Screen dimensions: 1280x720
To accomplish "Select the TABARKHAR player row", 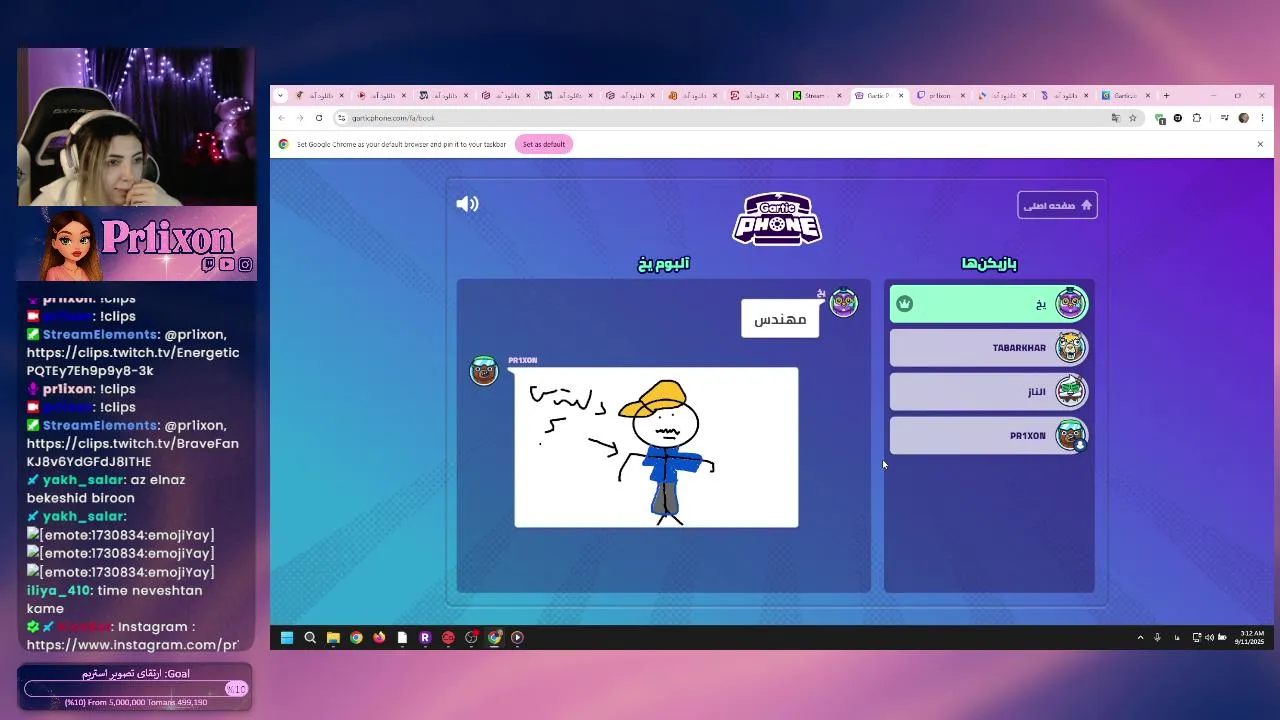I will click(989, 348).
